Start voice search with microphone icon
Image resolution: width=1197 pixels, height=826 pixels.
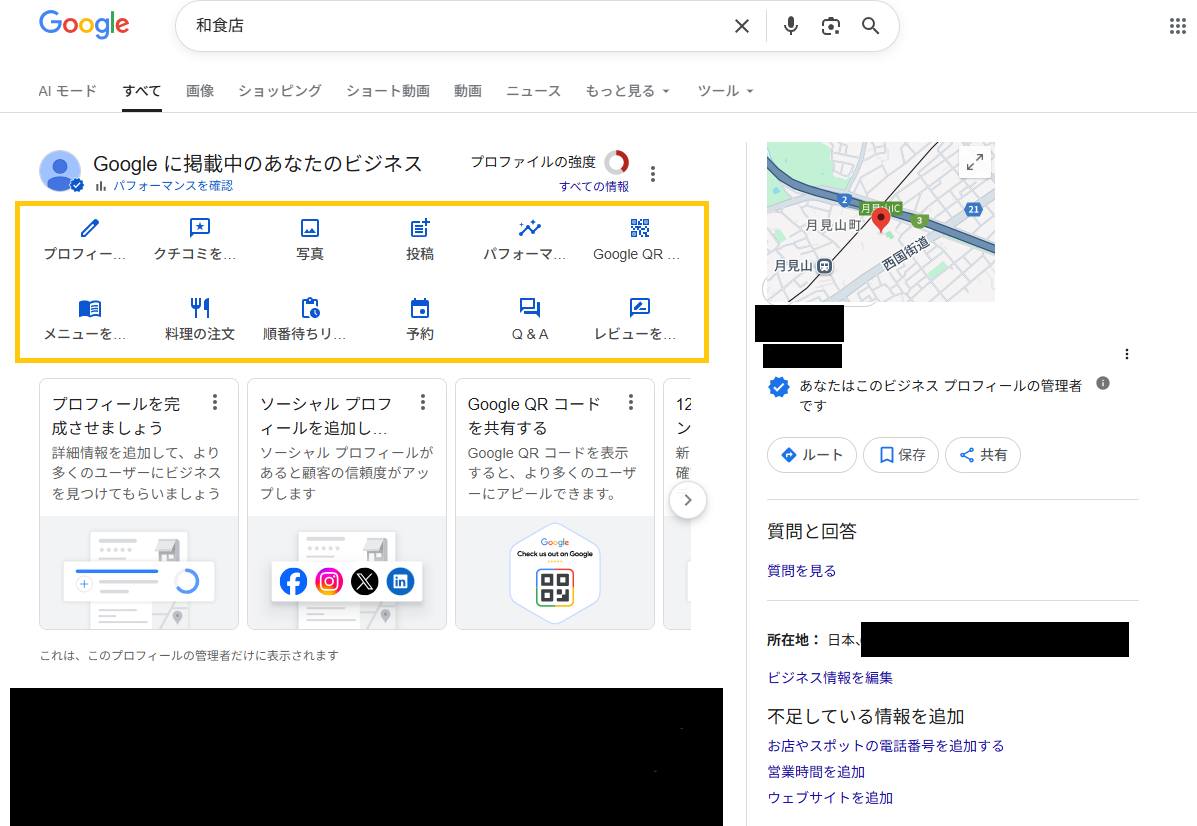[791, 26]
